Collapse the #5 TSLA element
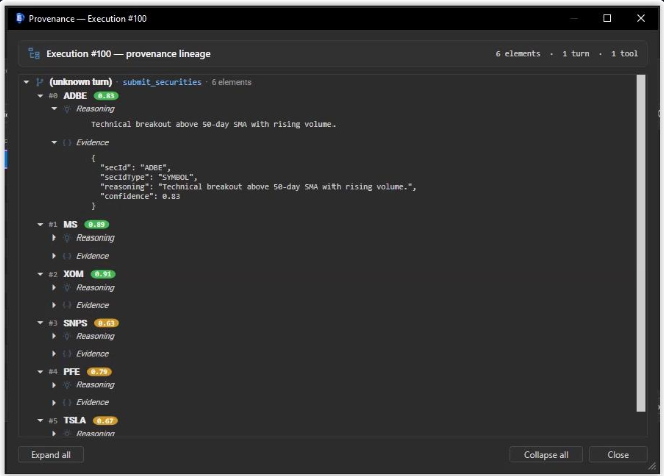Viewport: 664px width, 476px height. point(40,420)
